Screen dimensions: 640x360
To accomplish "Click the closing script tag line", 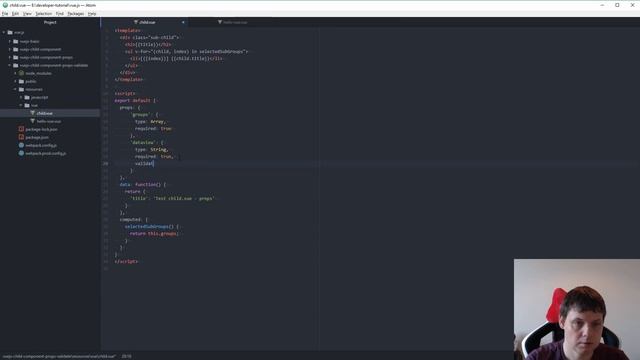I will coord(126,261).
